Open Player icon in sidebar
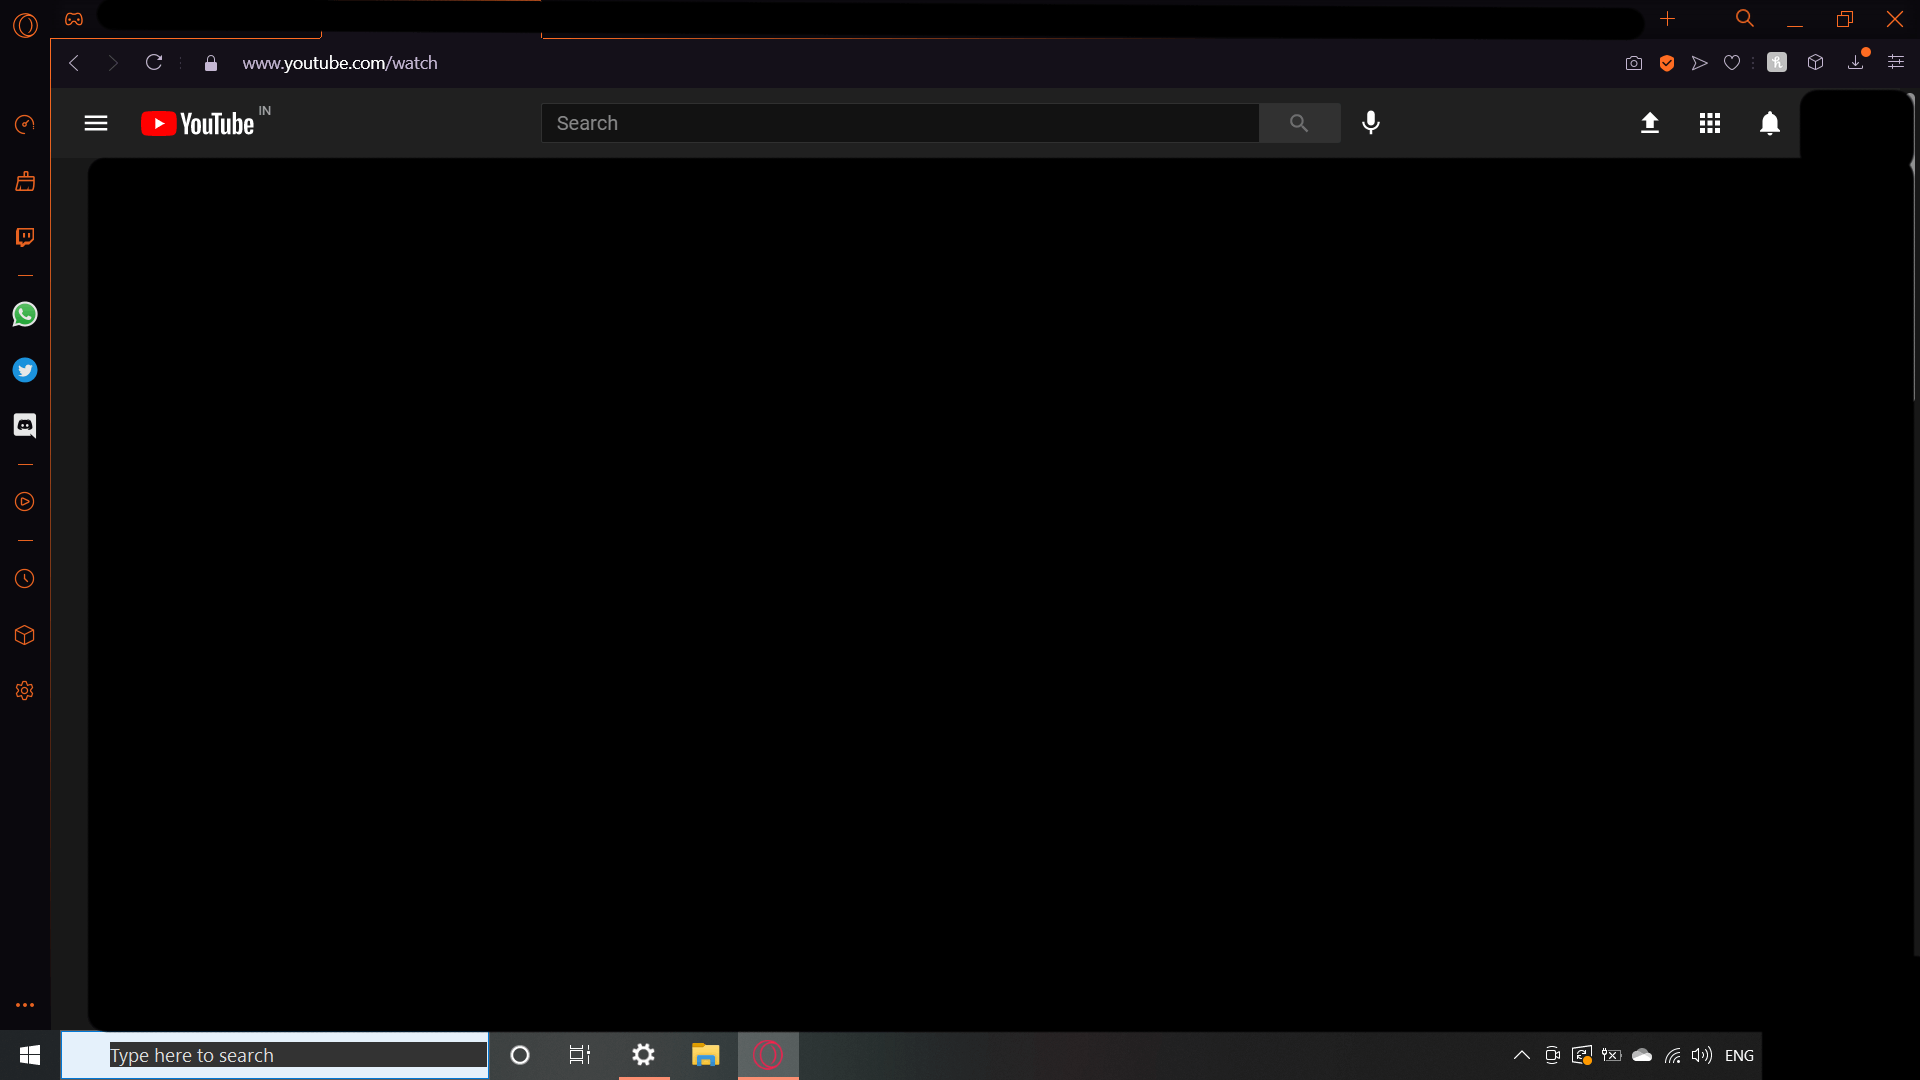This screenshot has height=1080, width=1920. (x=25, y=502)
